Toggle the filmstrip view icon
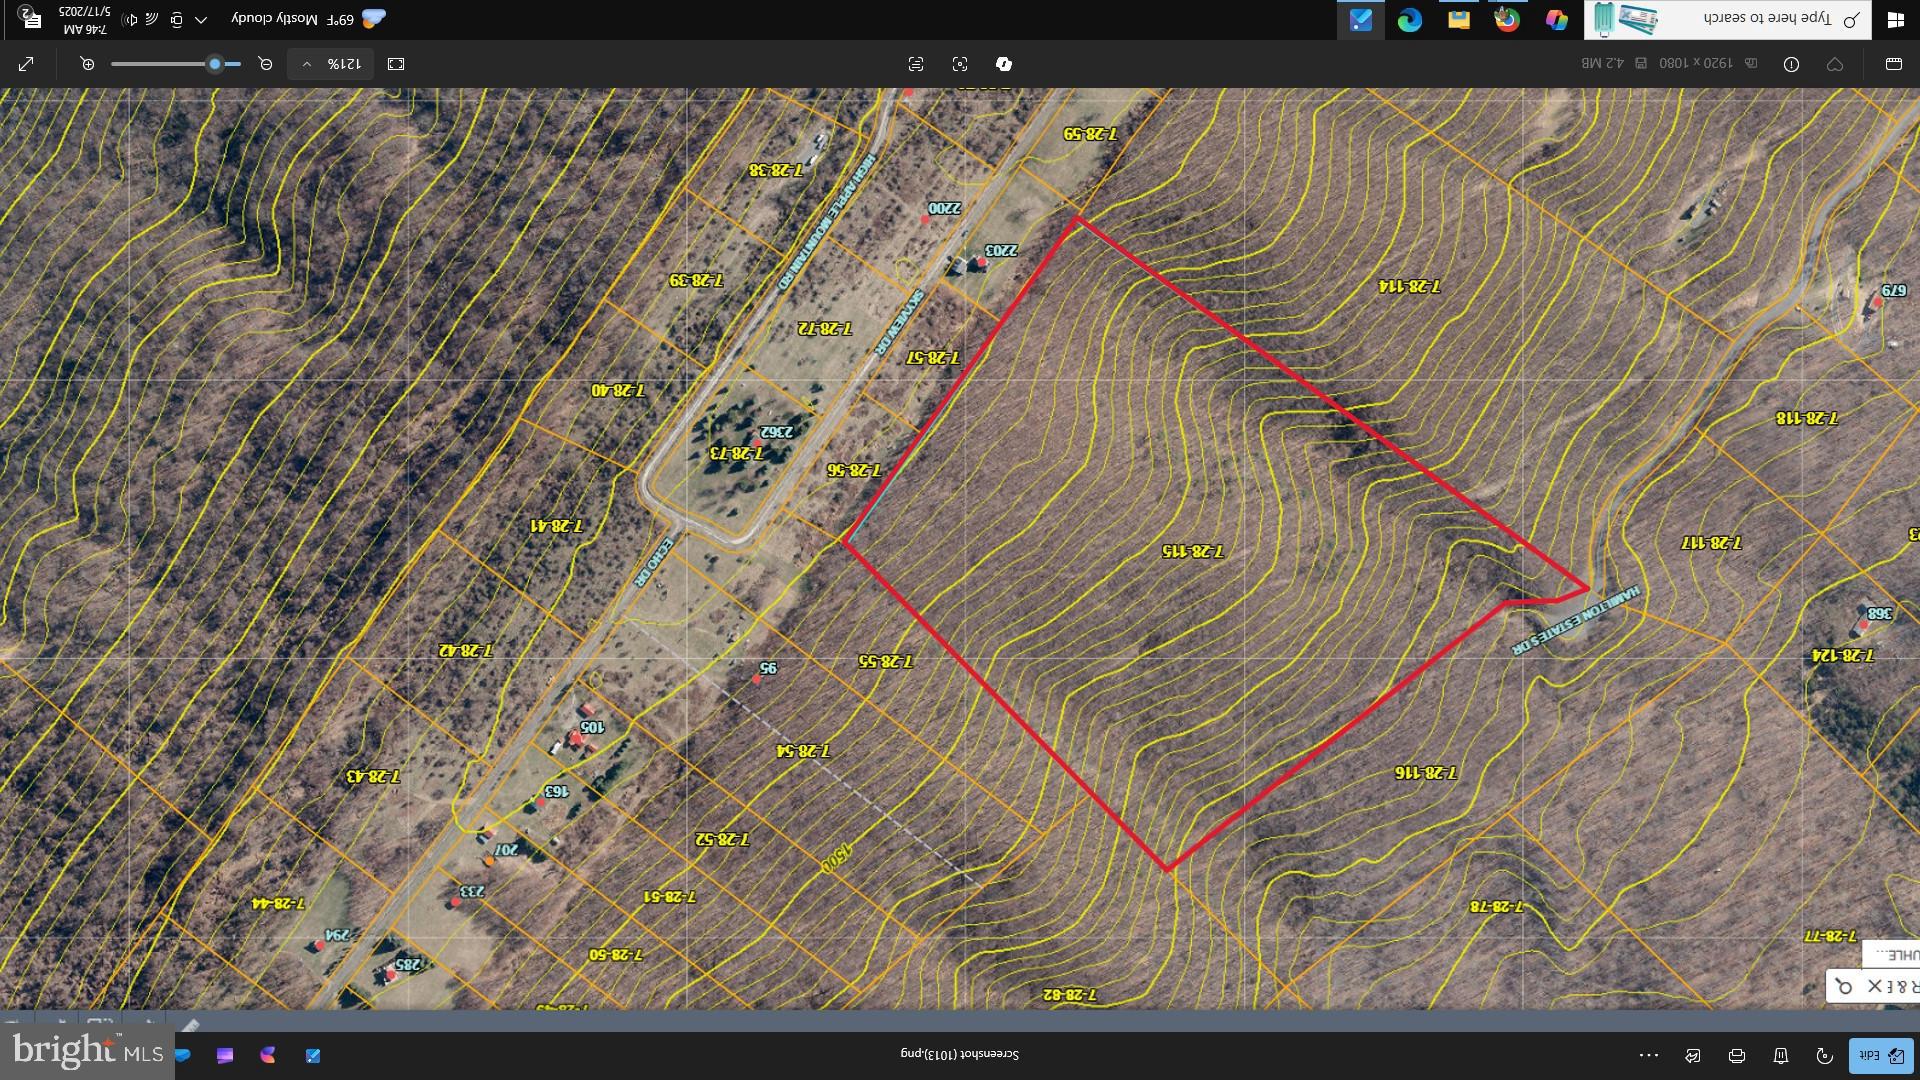Viewport: 1920px width, 1080px height. [x=1893, y=64]
